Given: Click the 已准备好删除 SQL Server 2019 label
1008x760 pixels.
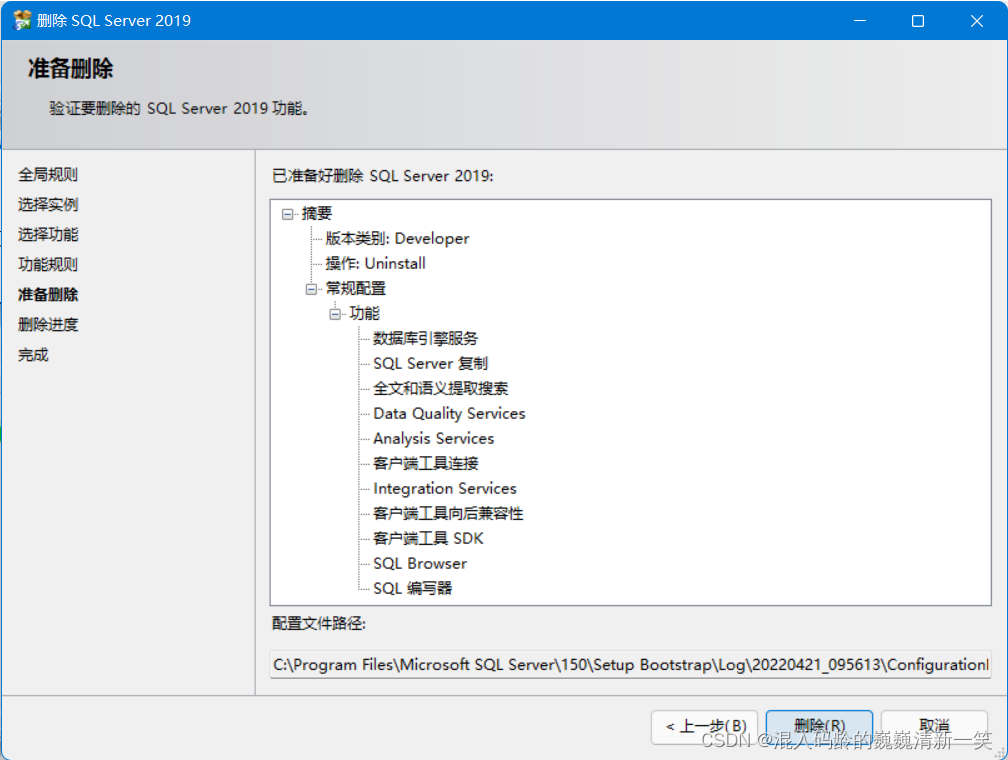Looking at the screenshot, I should (x=383, y=176).
